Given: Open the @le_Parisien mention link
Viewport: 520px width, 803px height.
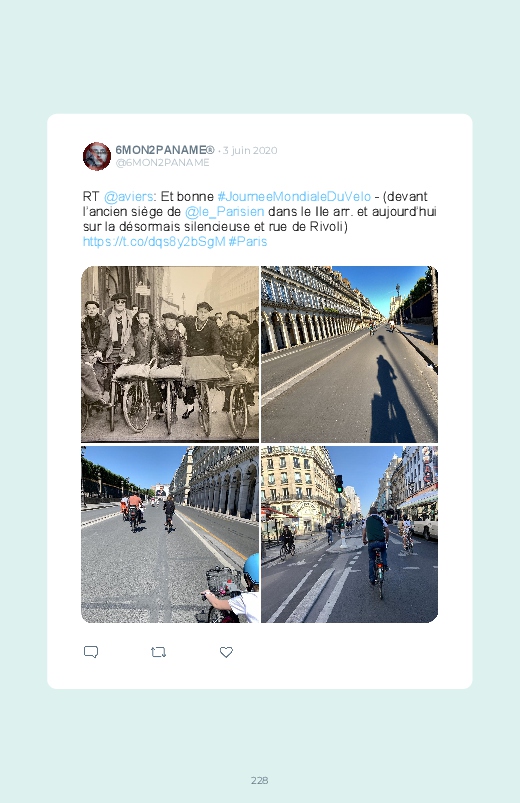Looking at the screenshot, I should tap(224, 212).
